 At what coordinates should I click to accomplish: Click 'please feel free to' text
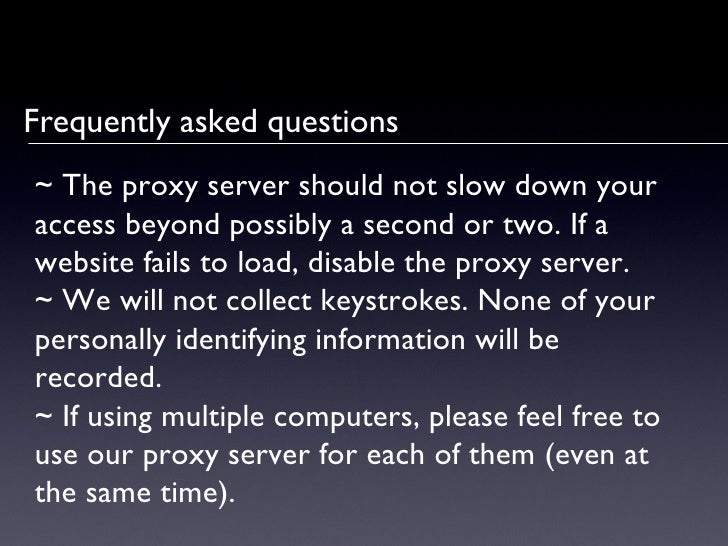pyautogui.click(x=544, y=417)
